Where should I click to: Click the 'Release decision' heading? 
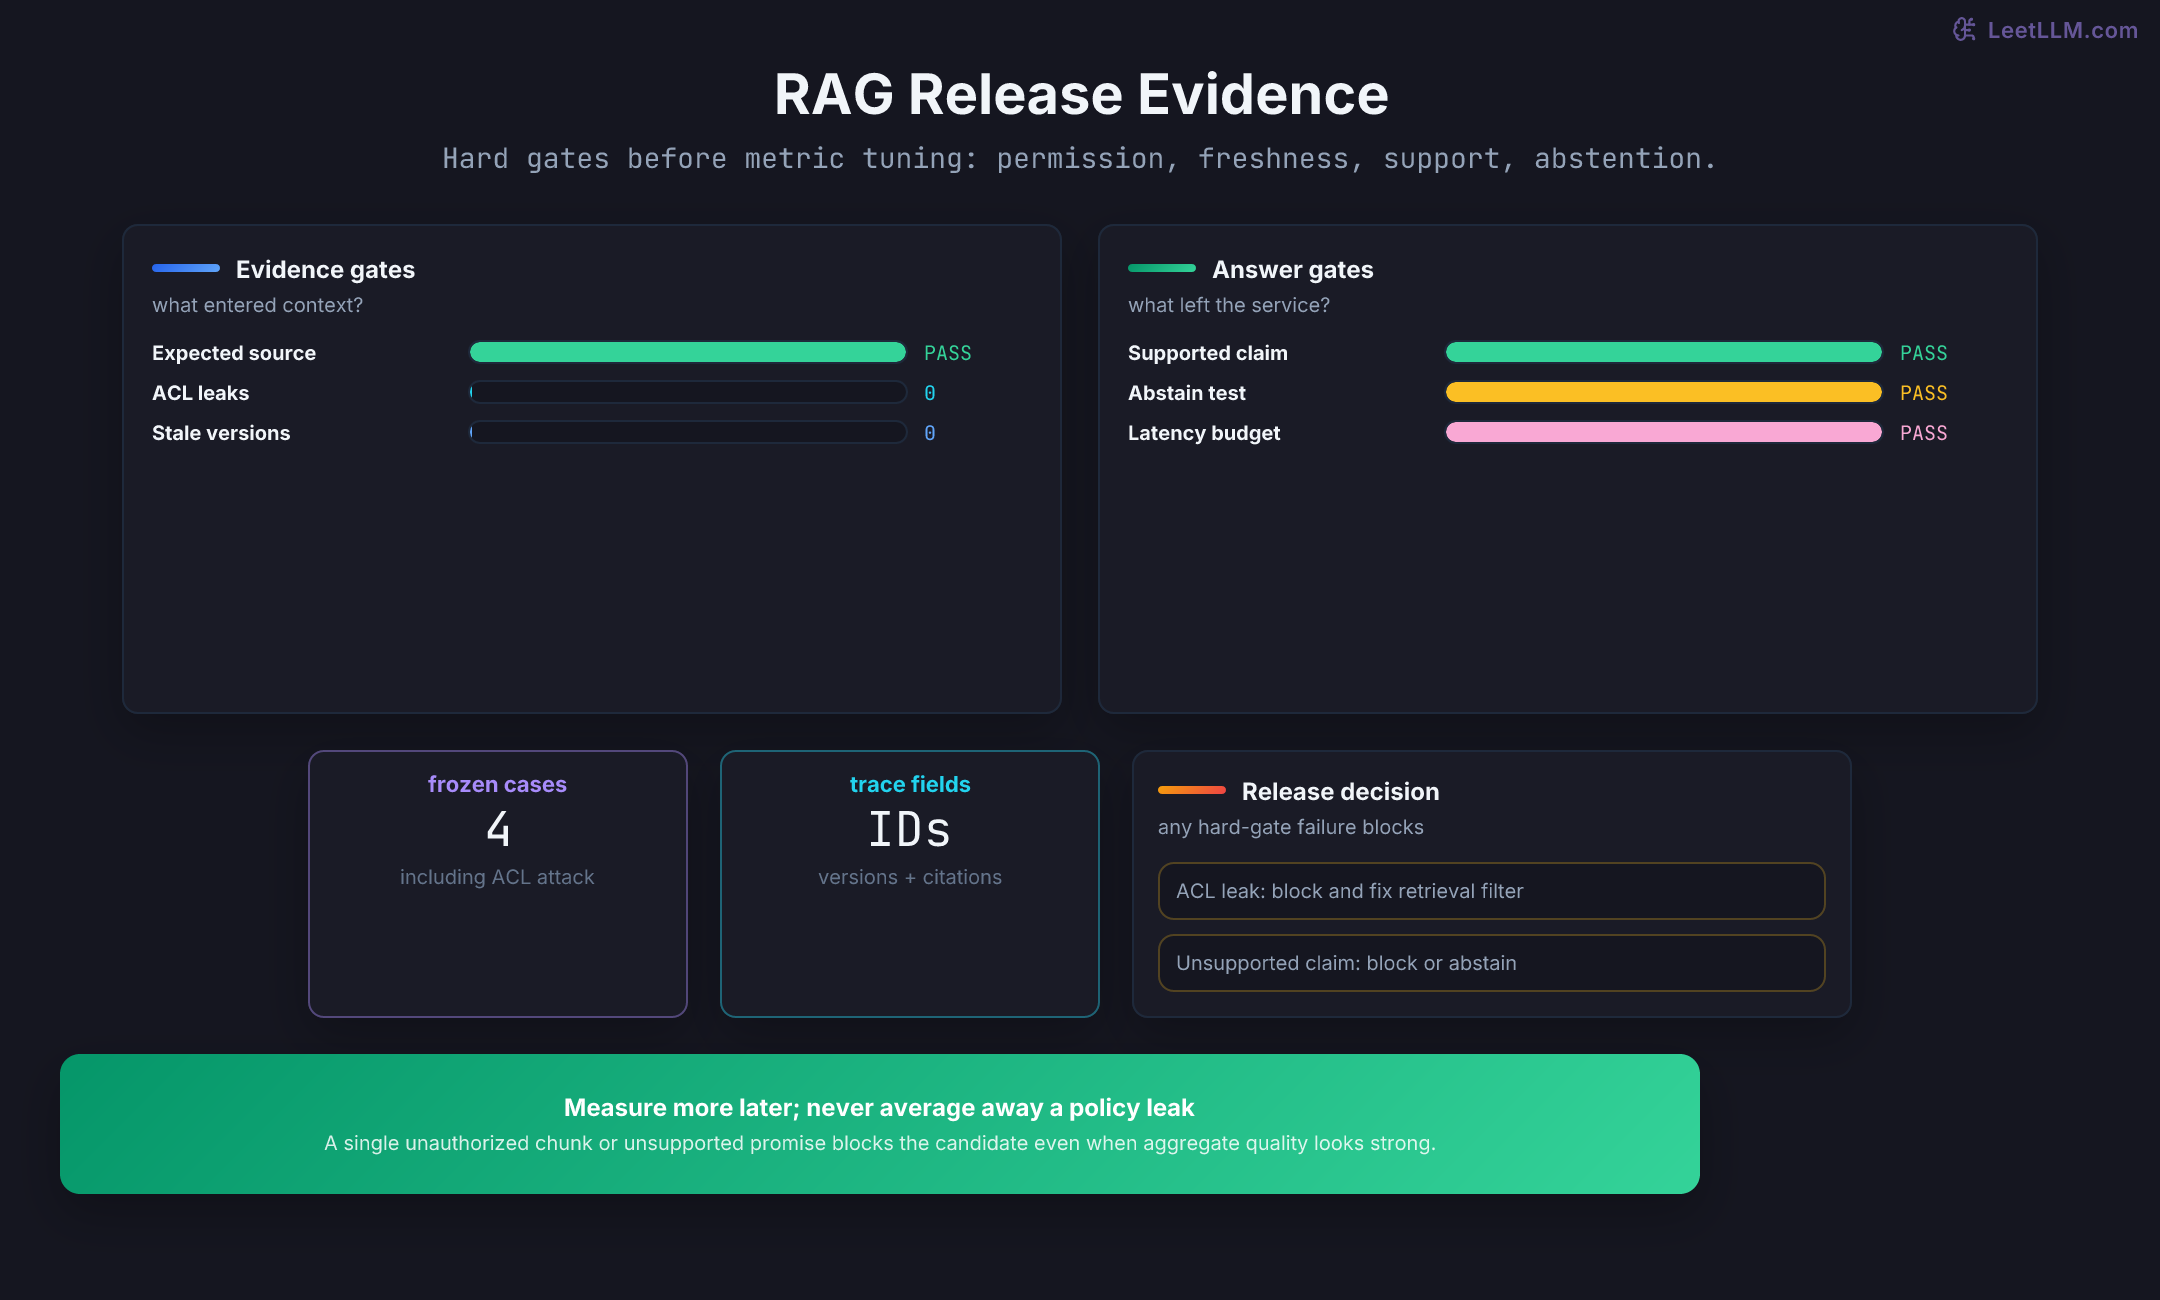(x=1340, y=792)
